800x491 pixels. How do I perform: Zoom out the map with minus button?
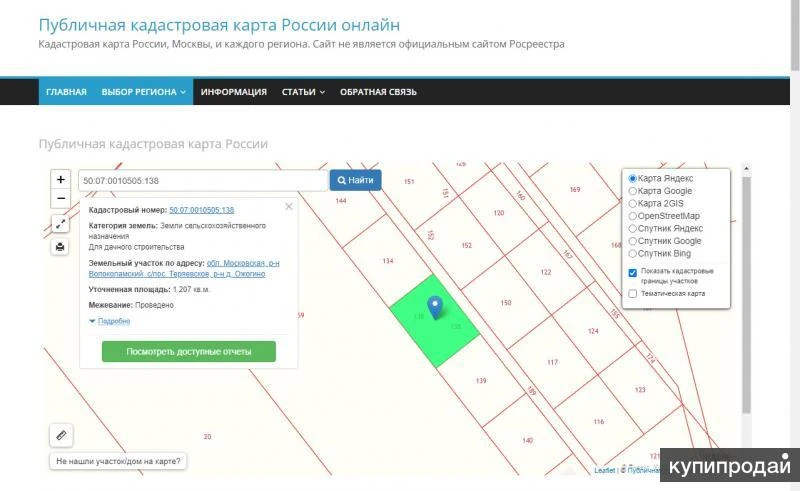tap(61, 198)
